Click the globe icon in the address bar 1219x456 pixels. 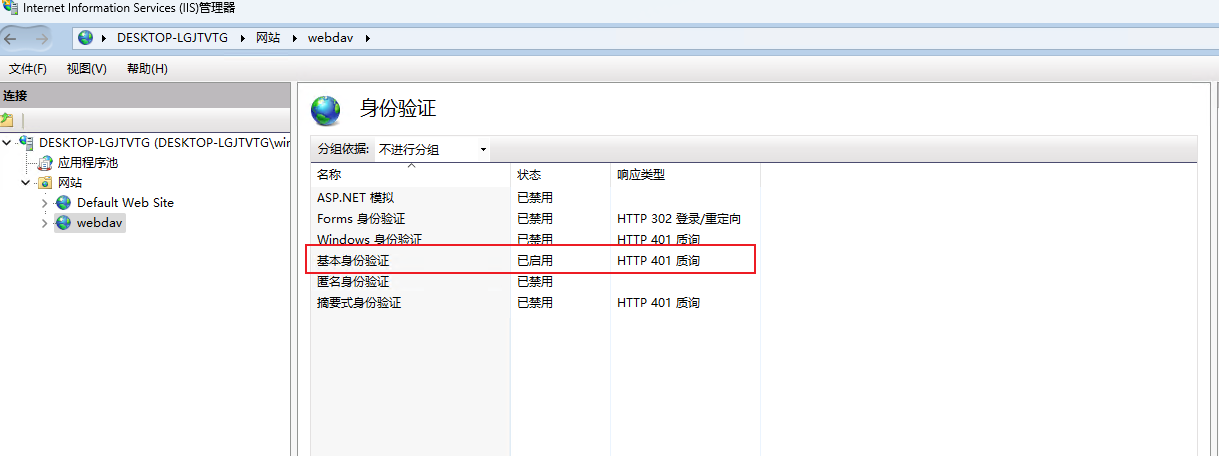(x=86, y=38)
